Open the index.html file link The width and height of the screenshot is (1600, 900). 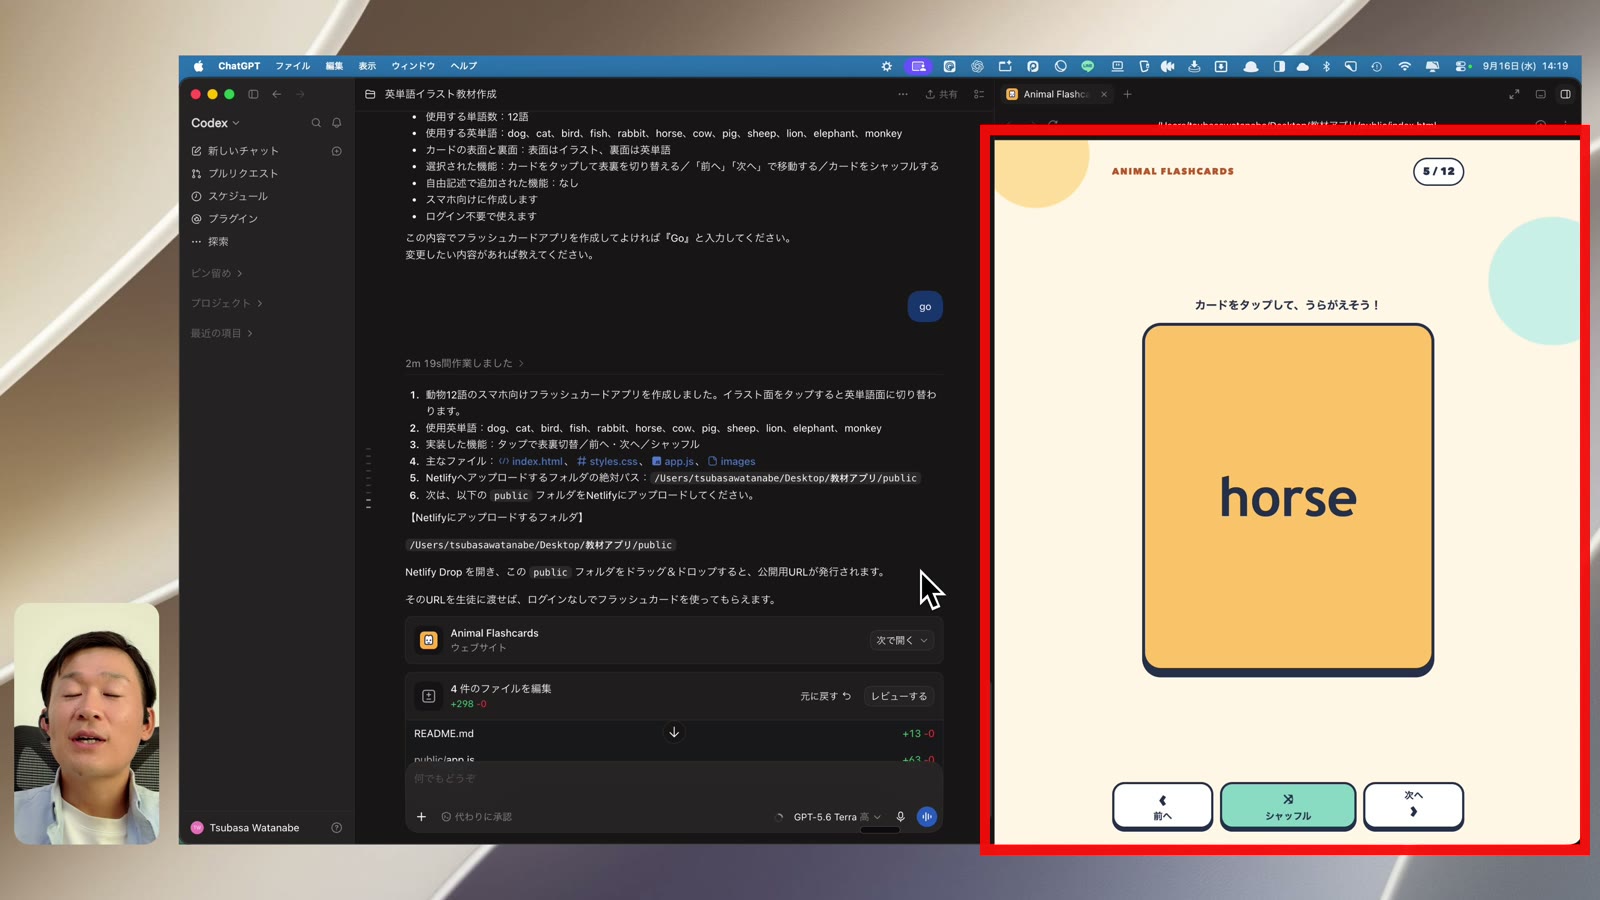click(x=531, y=461)
